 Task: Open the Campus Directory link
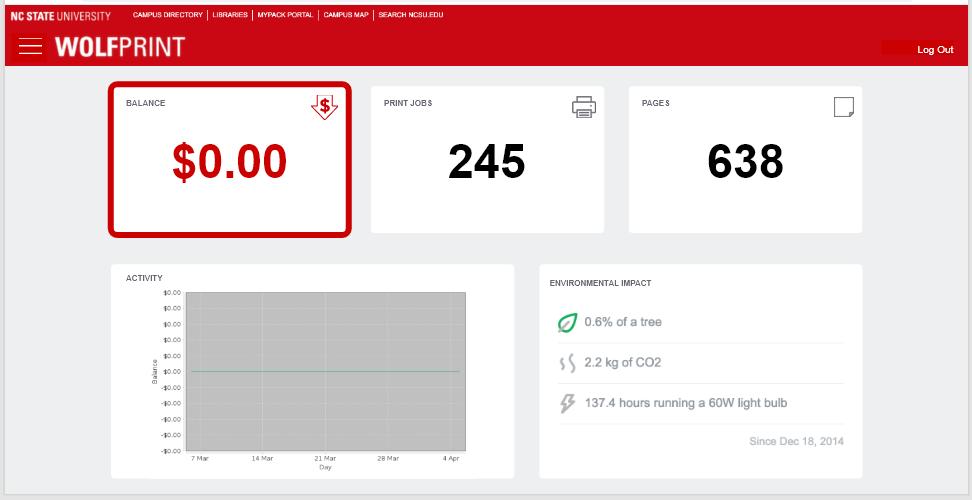pos(167,15)
